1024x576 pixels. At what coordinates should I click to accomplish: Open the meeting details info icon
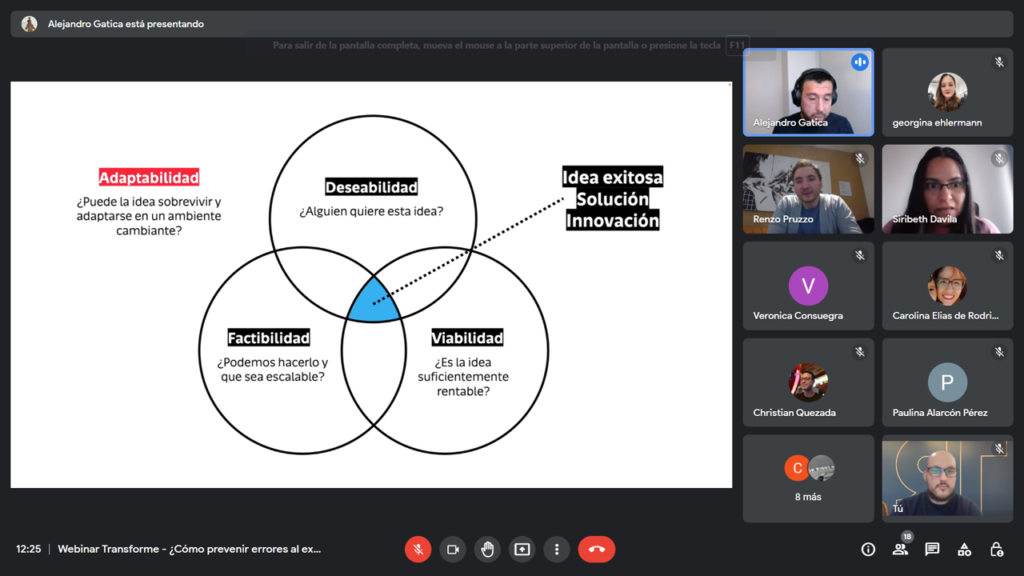coord(868,549)
